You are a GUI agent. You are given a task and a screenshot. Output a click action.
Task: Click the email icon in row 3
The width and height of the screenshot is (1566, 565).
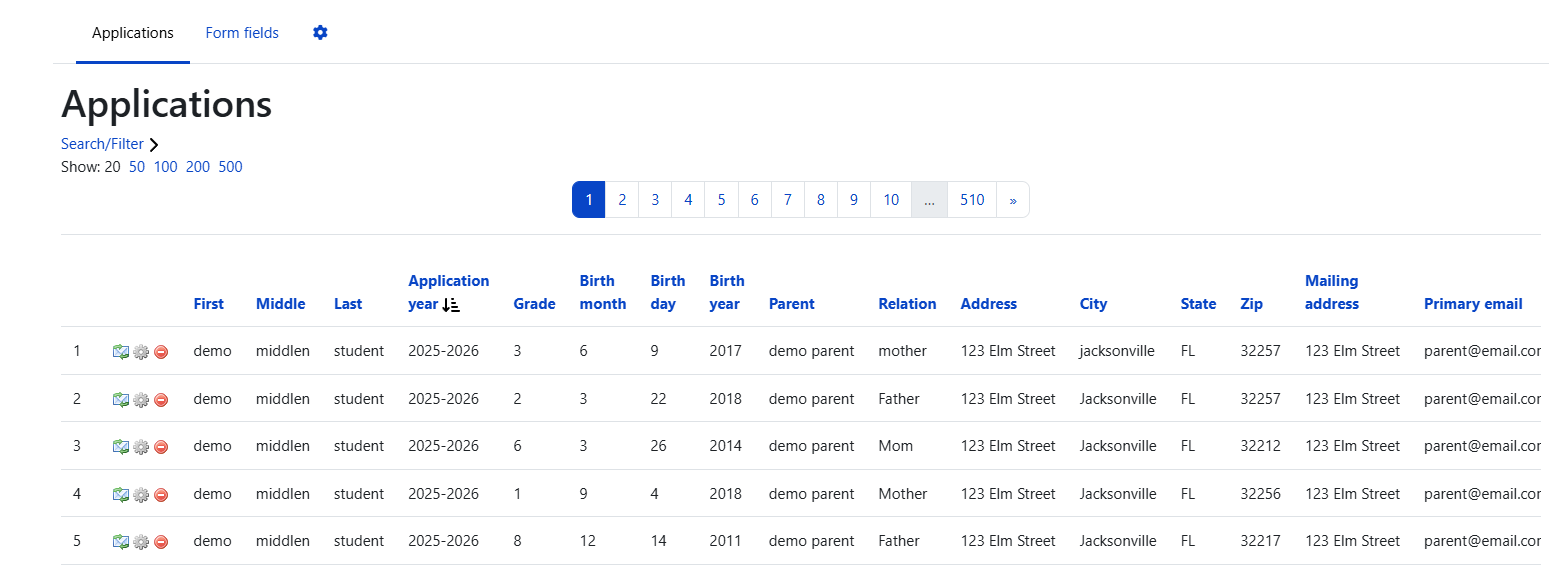click(121, 447)
